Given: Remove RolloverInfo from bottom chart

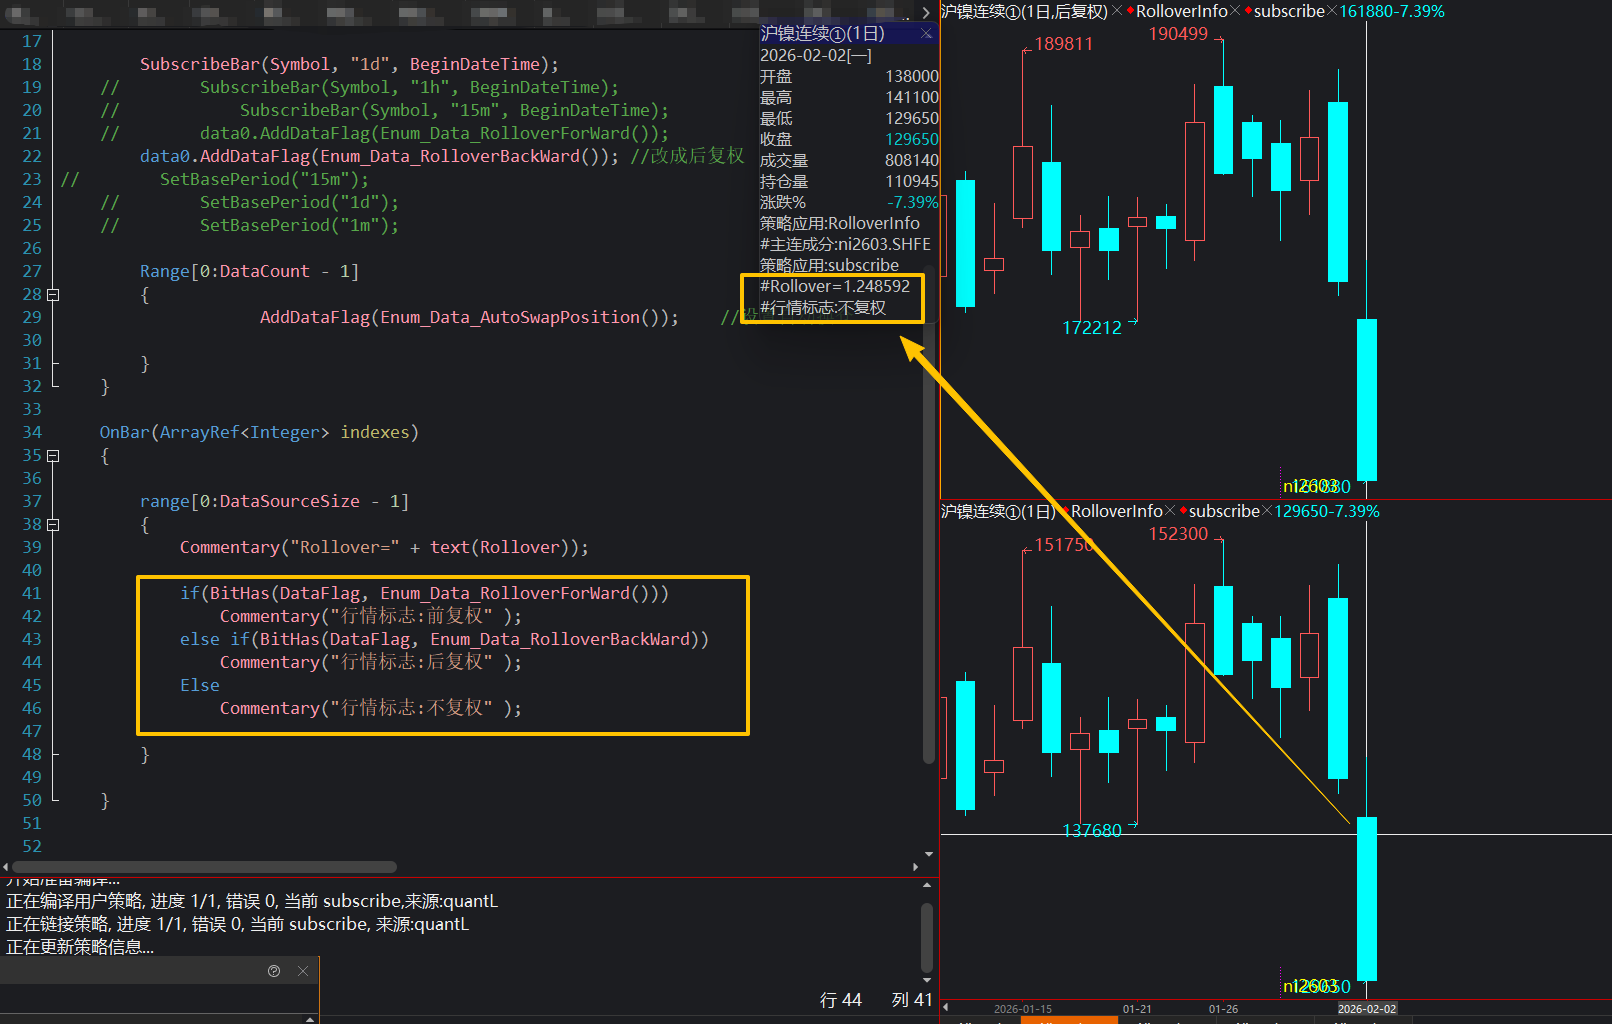Looking at the screenshot, I should (1170, 511).
